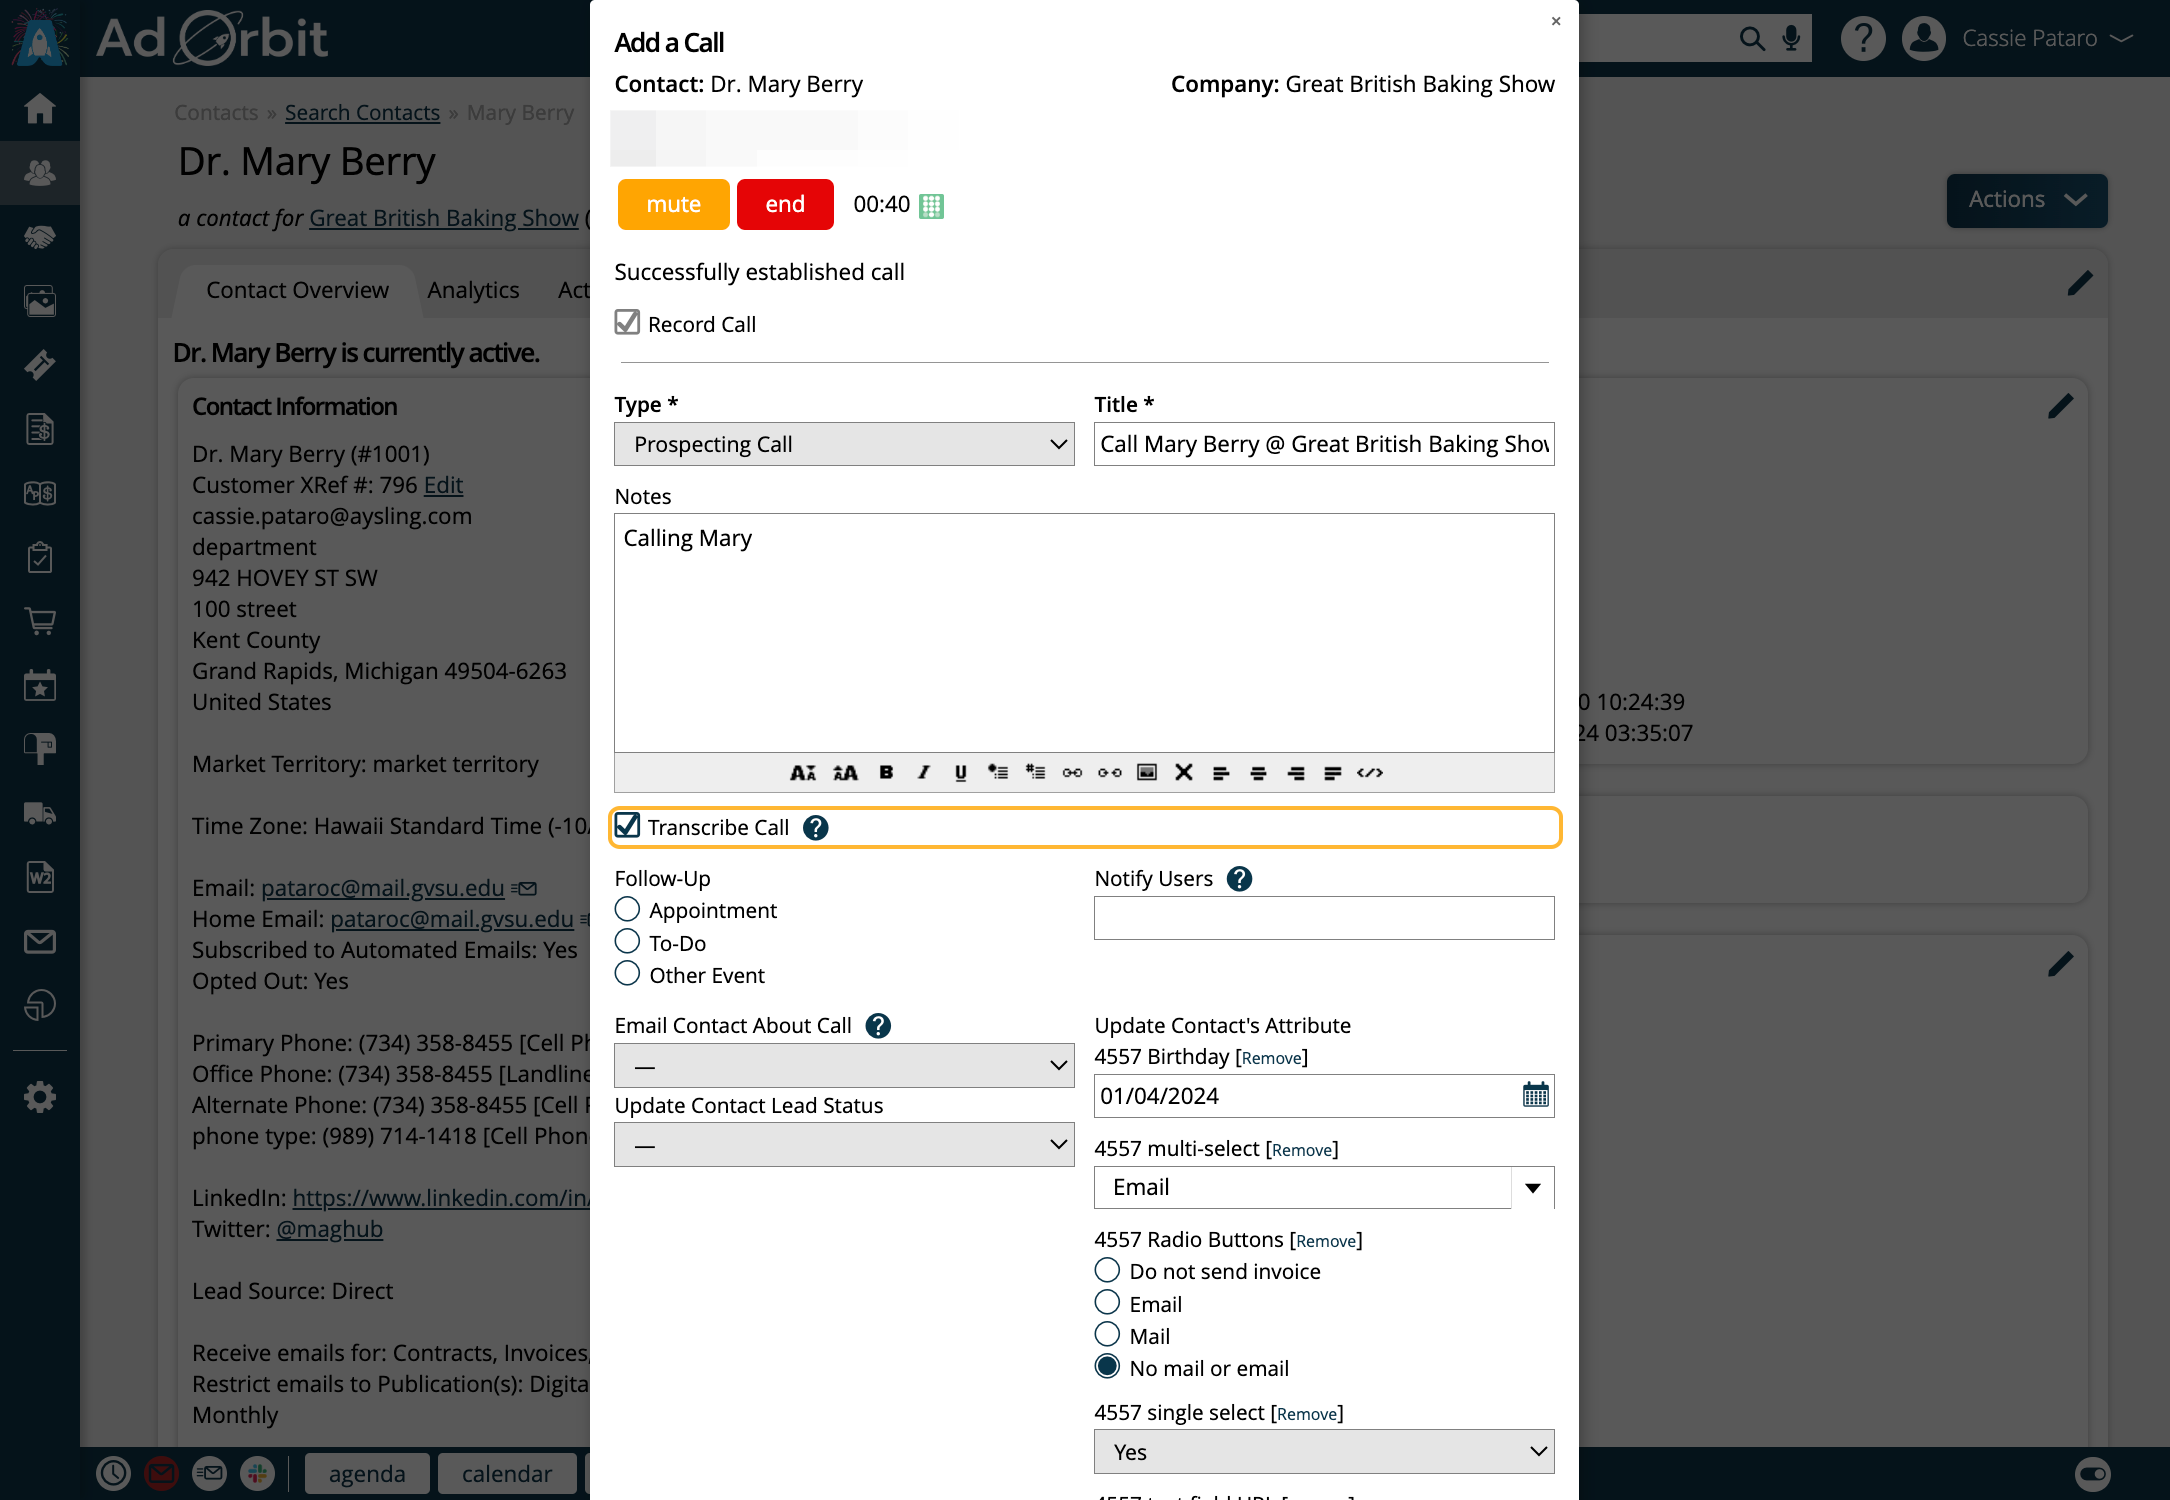Align Notes text left
Image resolution: width=2170 pixels, height=1500 pixels.
1221,773
